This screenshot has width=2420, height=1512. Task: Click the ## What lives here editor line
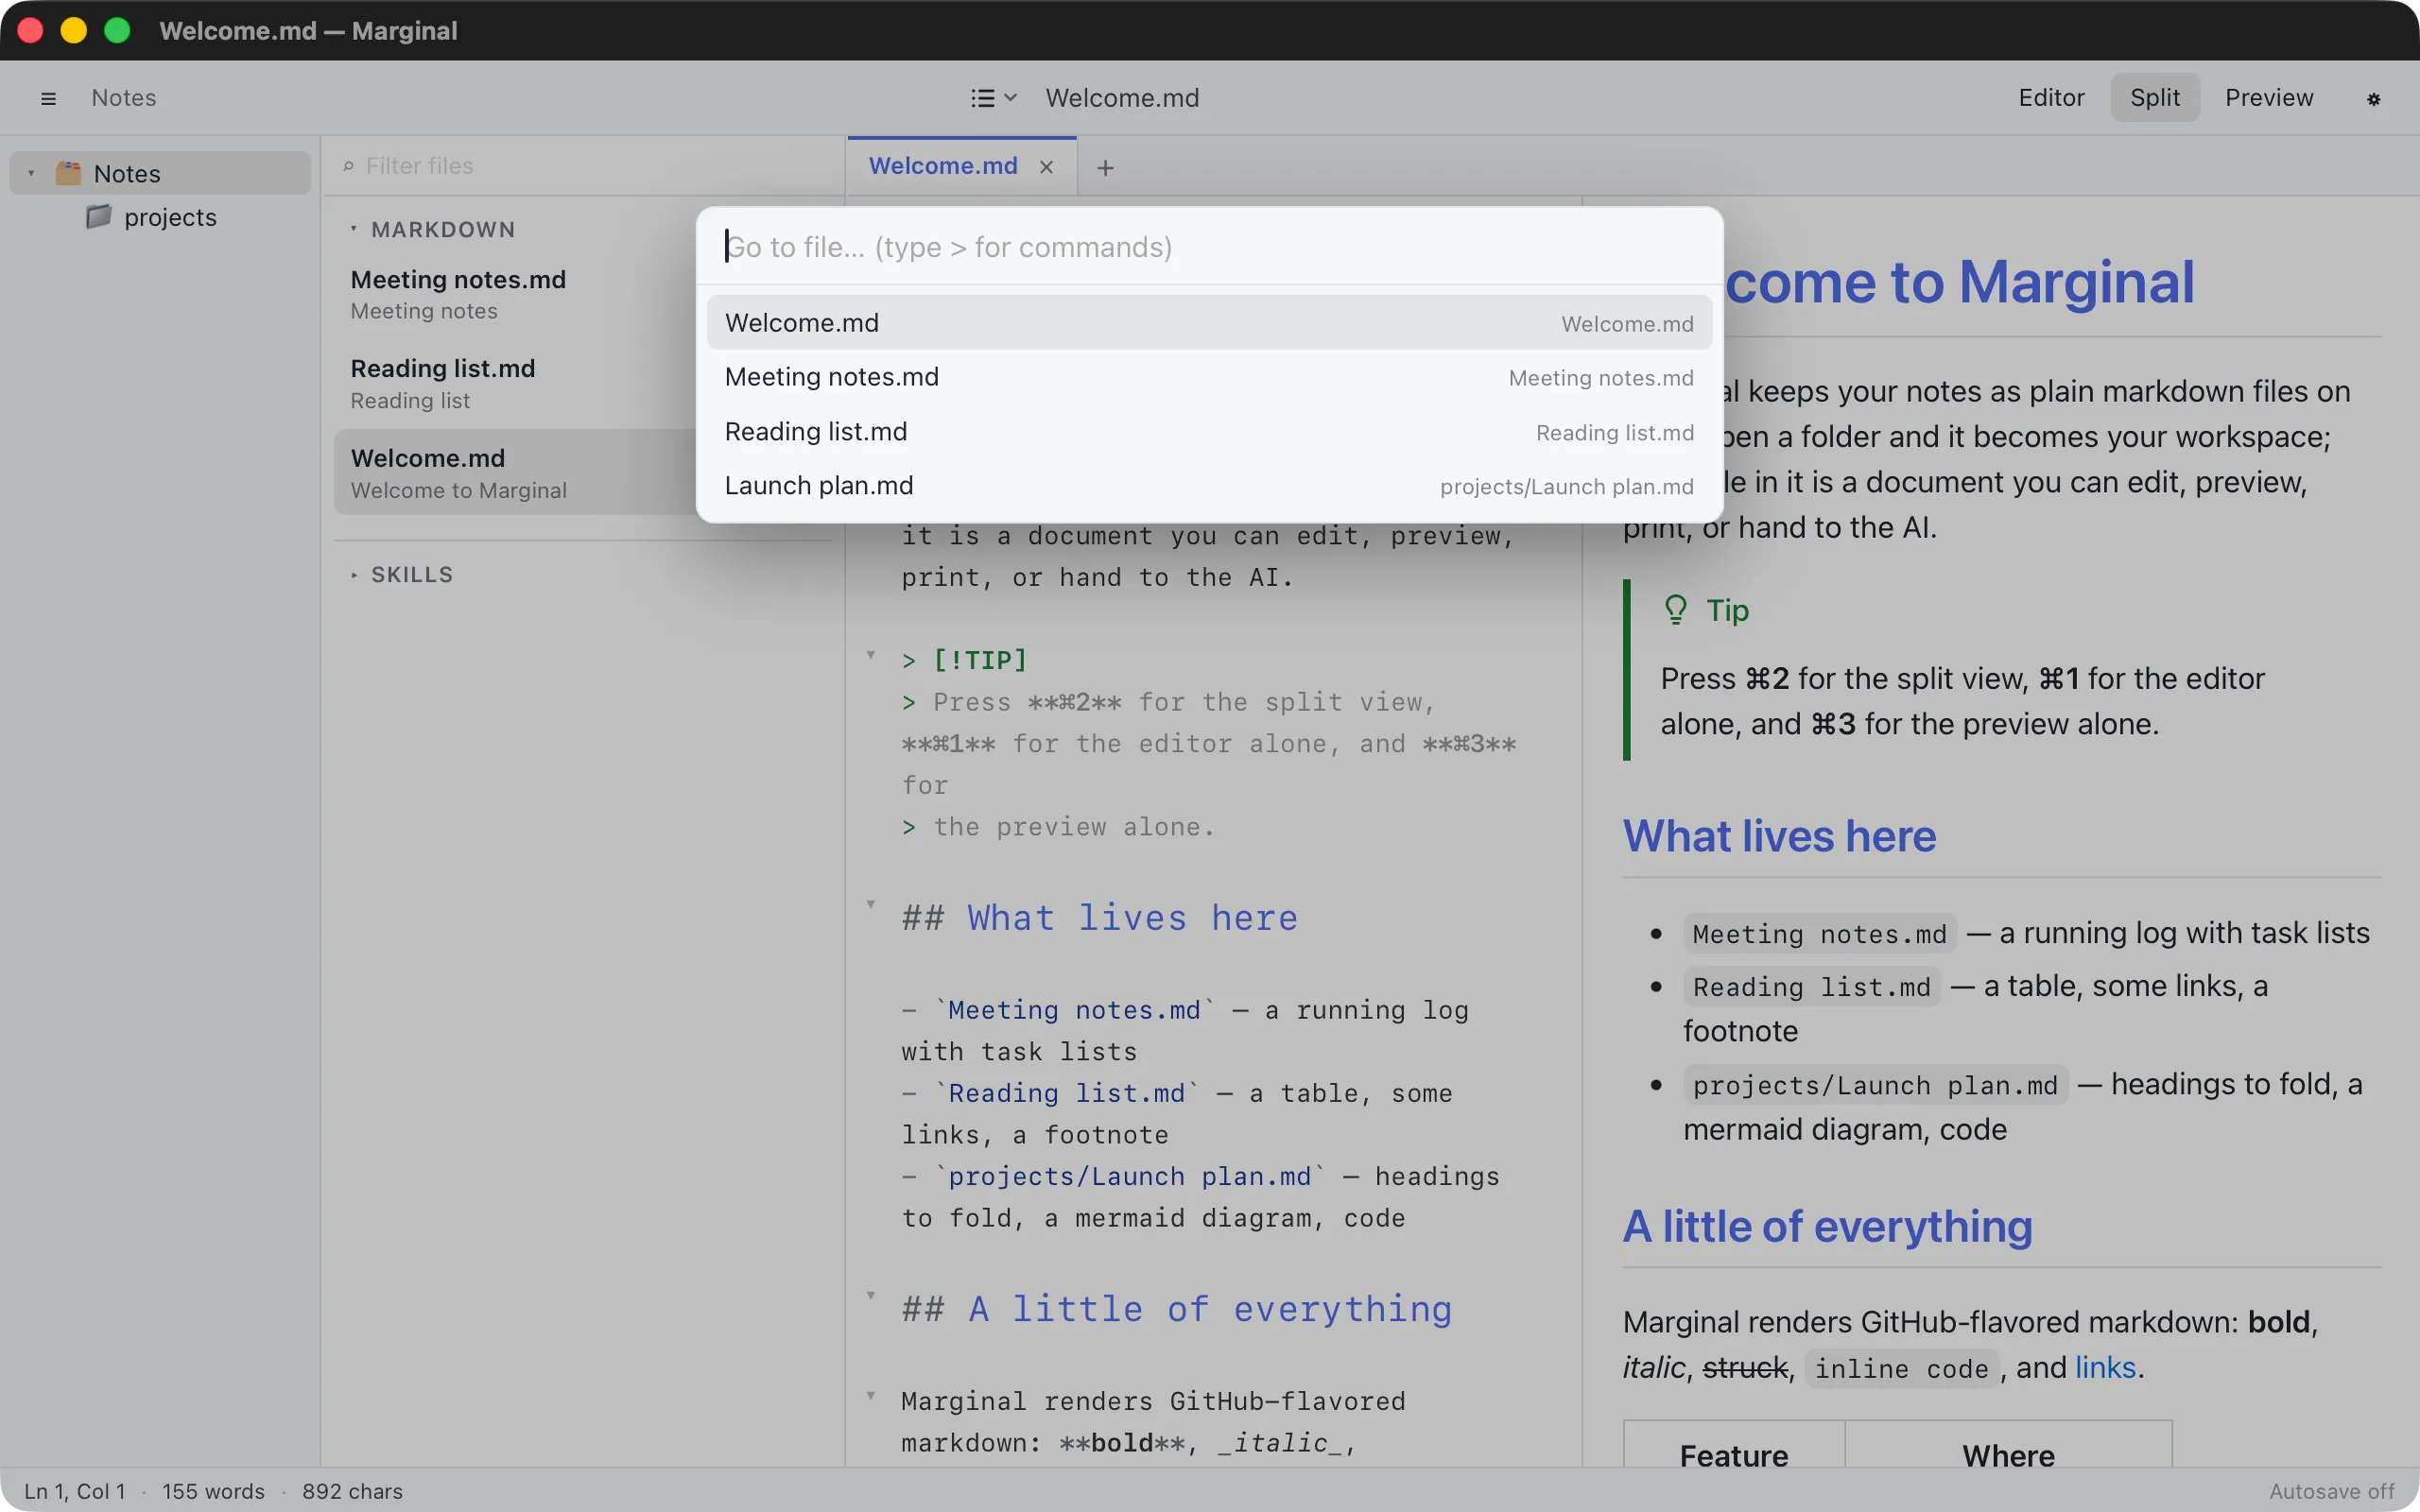(x=1100, y=918)
